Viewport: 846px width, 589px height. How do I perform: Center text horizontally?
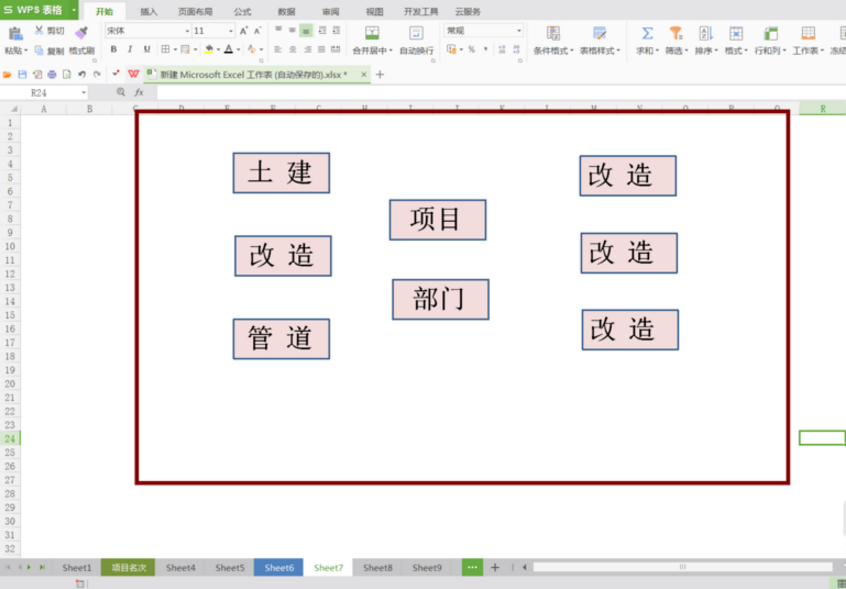tap(292, 50)
